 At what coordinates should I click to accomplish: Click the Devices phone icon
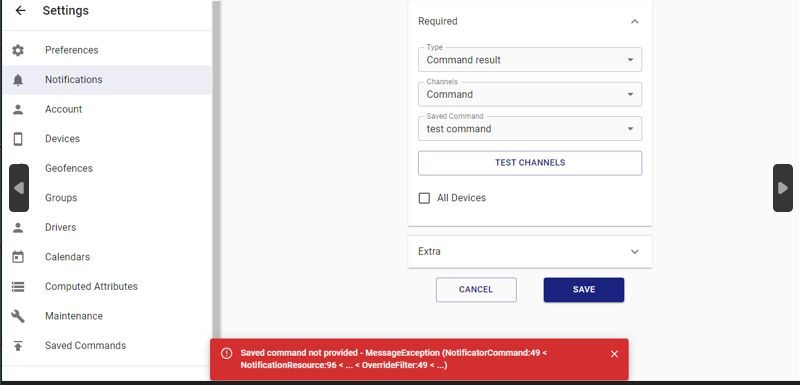tap(18, 139)
